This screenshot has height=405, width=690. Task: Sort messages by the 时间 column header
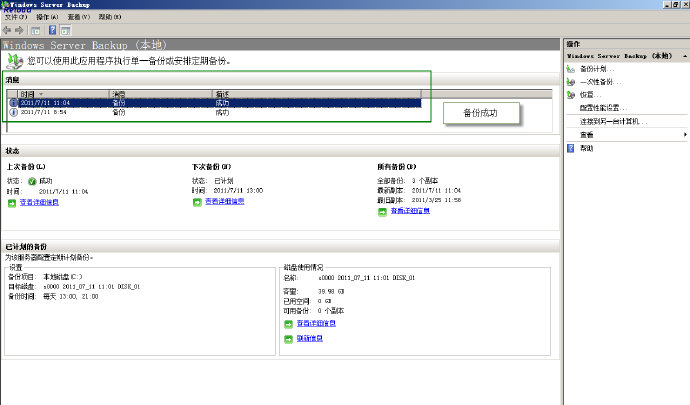click(63, 94)
